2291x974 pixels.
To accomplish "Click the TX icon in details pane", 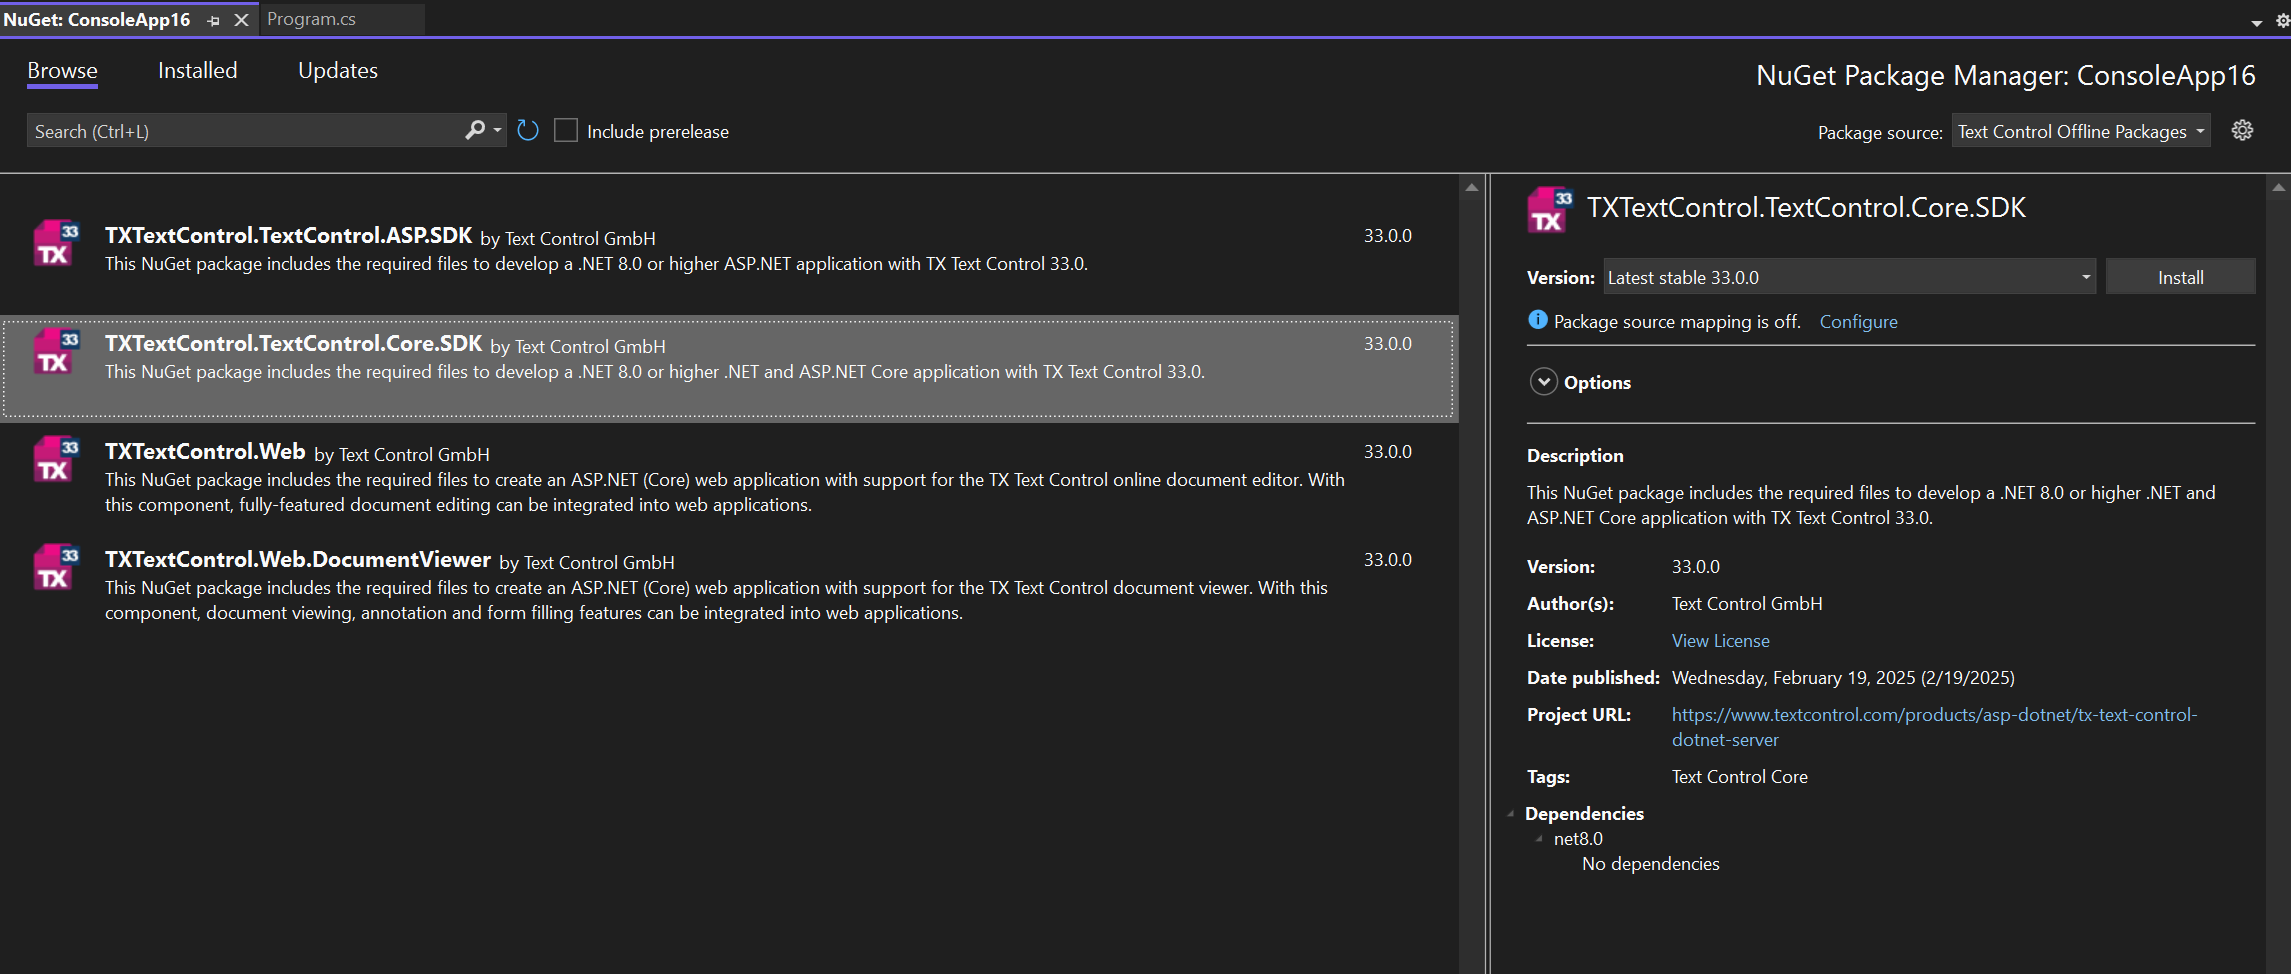I will click(x=1550, y=210).
